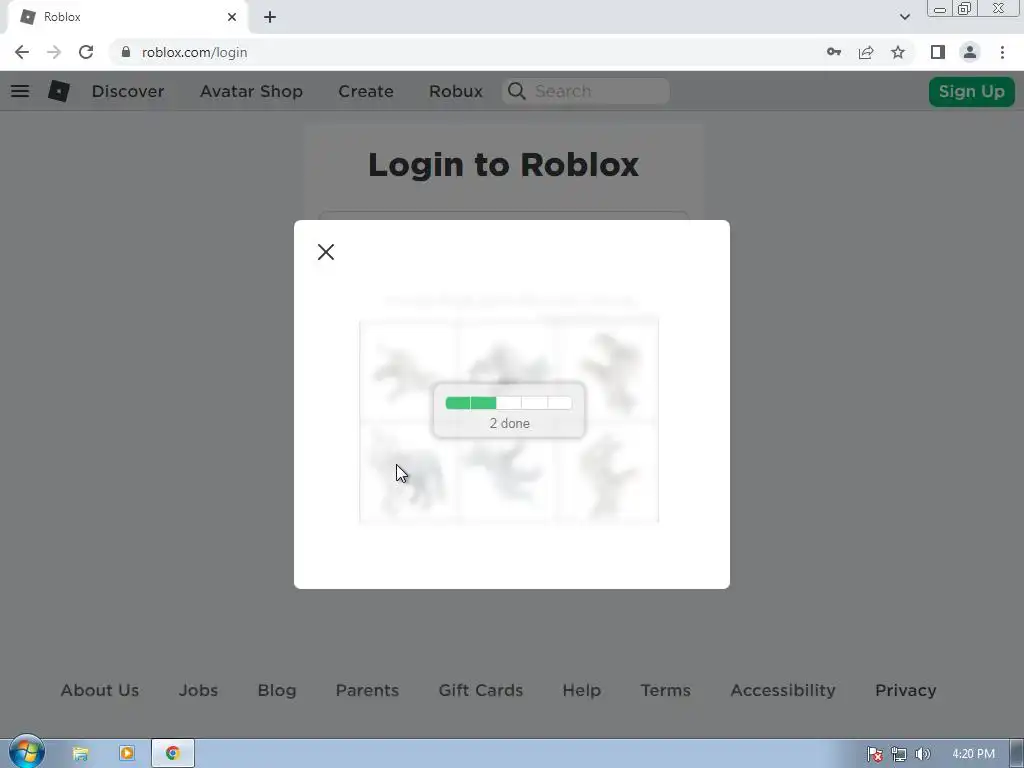
Task: Go back in browser history
Action: click(22, 52)
